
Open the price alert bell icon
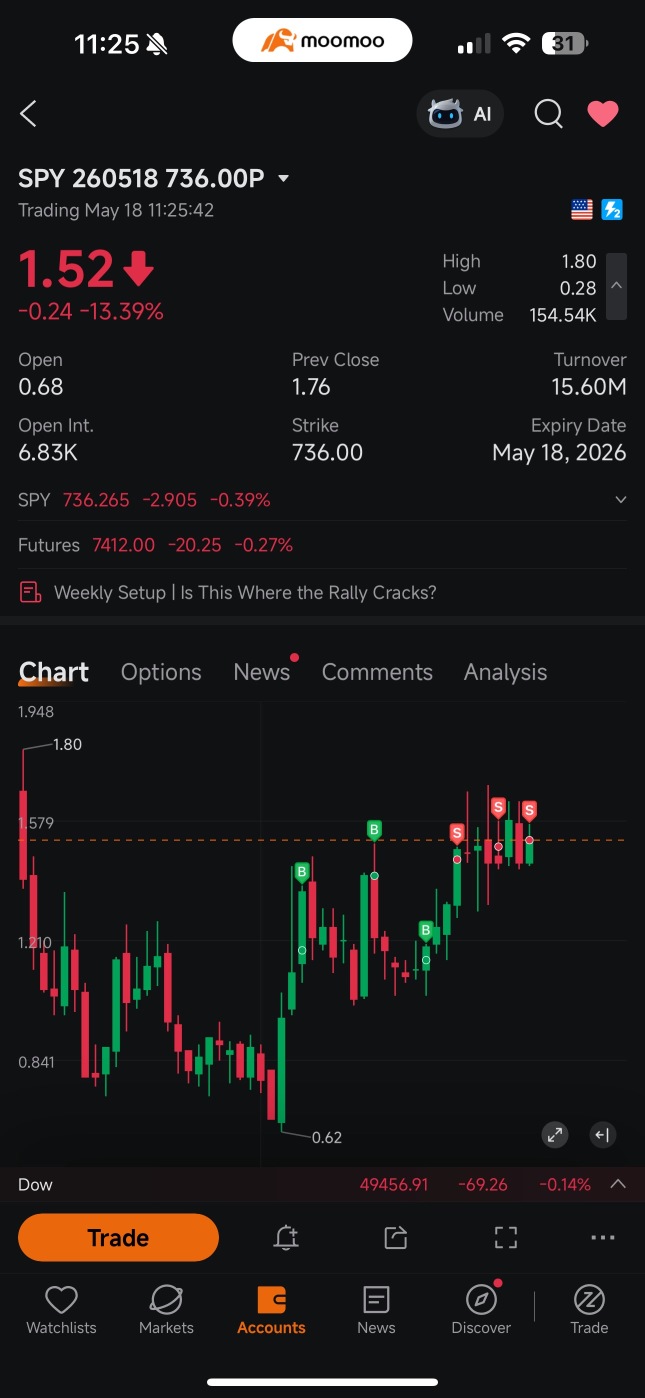click(x=286, y=1237)
